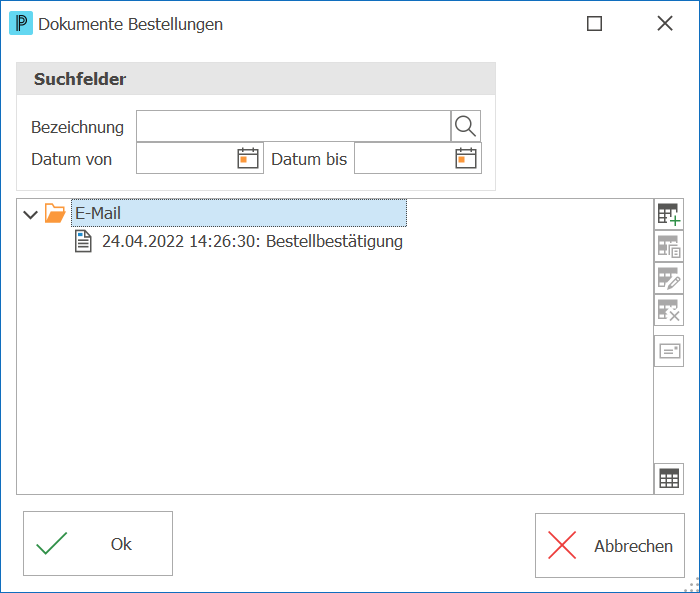Click the Suchfelder header

pos(256,79)
